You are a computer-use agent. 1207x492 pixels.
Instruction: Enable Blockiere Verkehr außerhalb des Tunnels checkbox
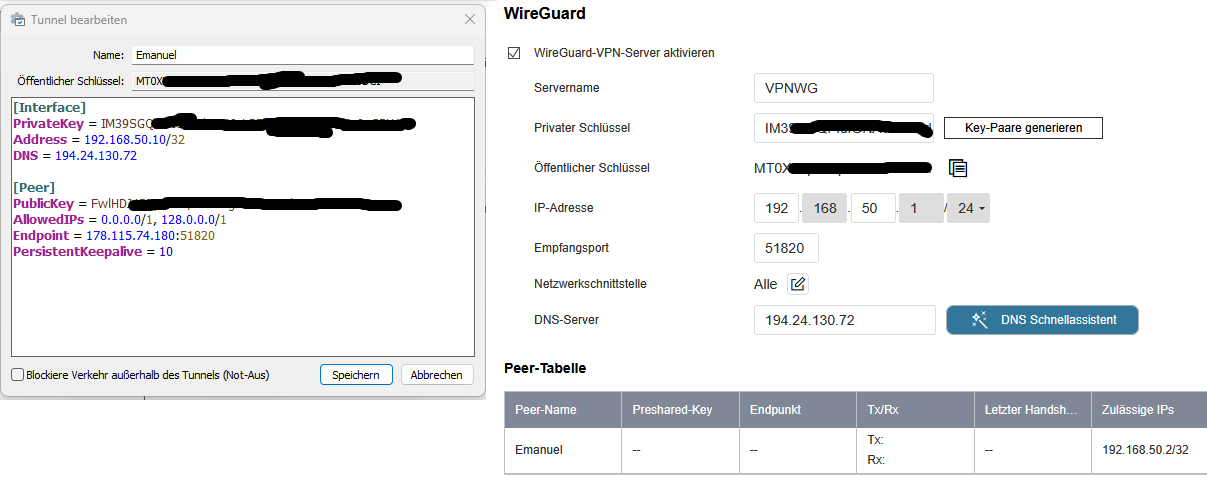pos(18,375)
